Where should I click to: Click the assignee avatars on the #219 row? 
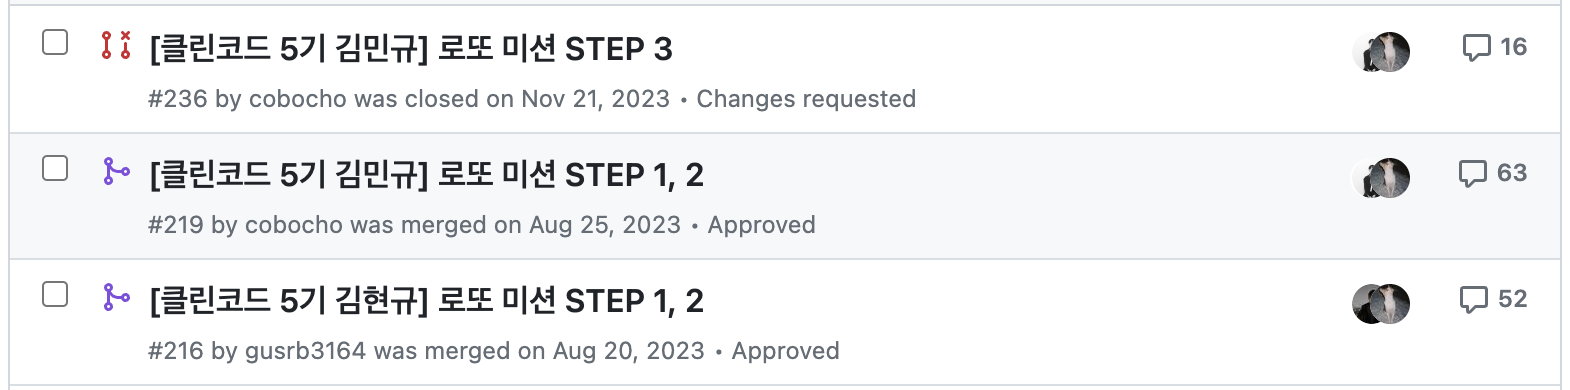[x=1381, y=178]
